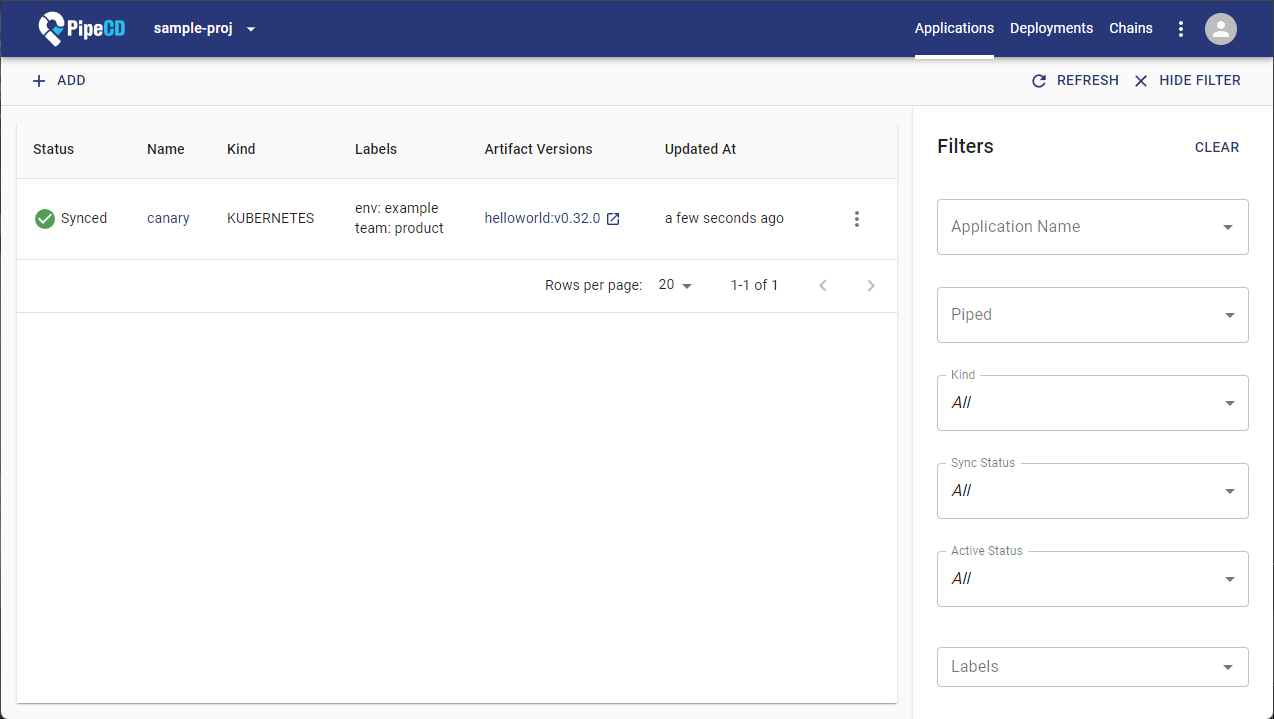This screenshot has width=1274, height=719.
Task: Open the Sync Status filter dropdown
Action: 1092,491
